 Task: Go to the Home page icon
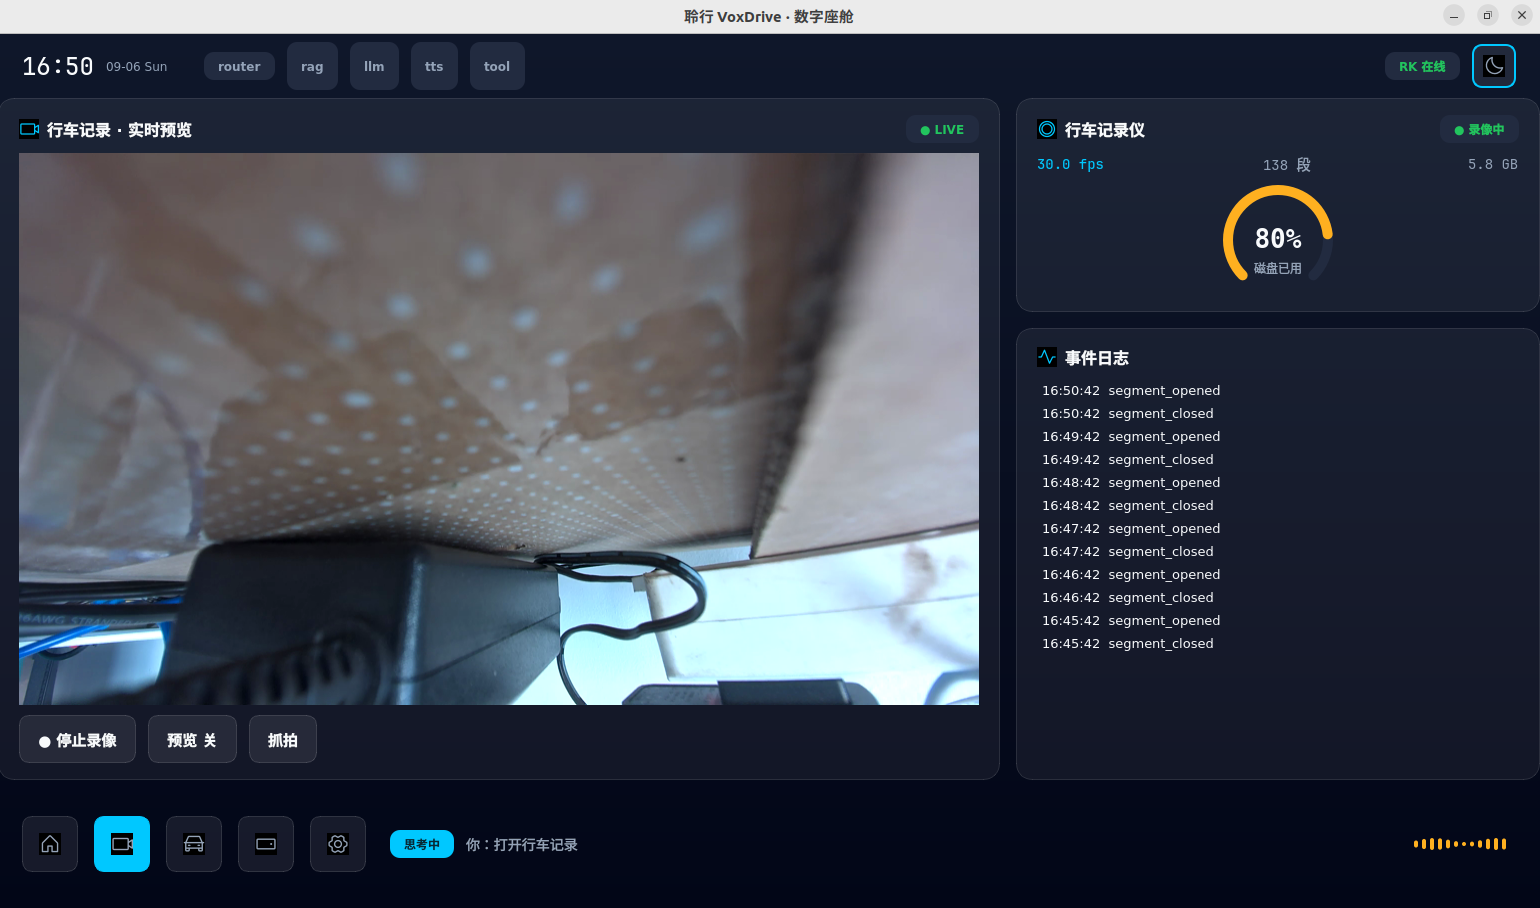tap(50, 844)
